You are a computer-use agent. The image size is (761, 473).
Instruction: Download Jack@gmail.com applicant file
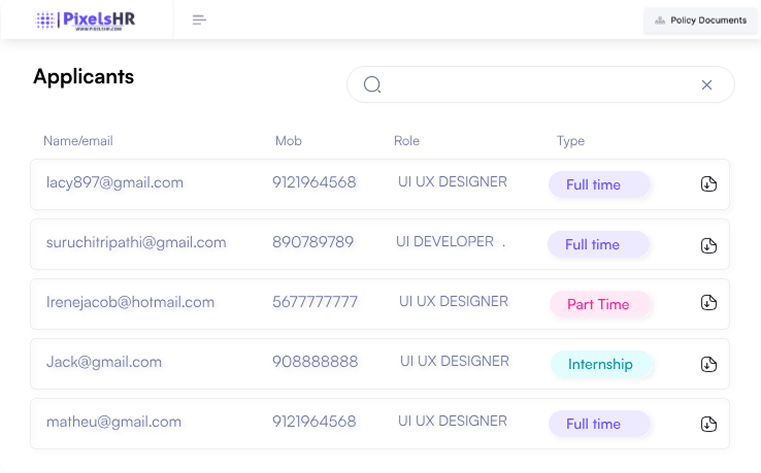[708, 364]
